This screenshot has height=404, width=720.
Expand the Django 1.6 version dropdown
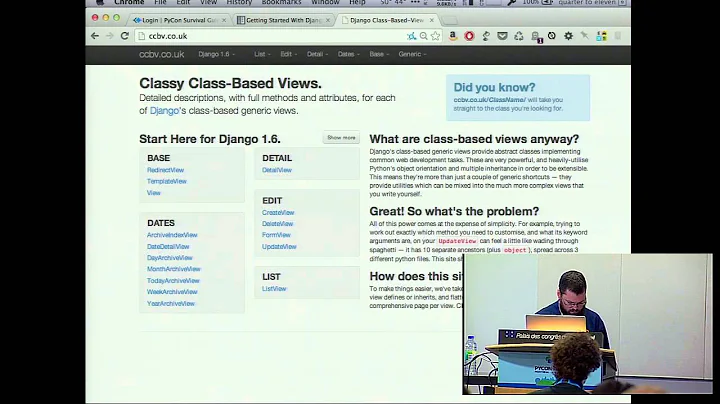tap(216, 54)
